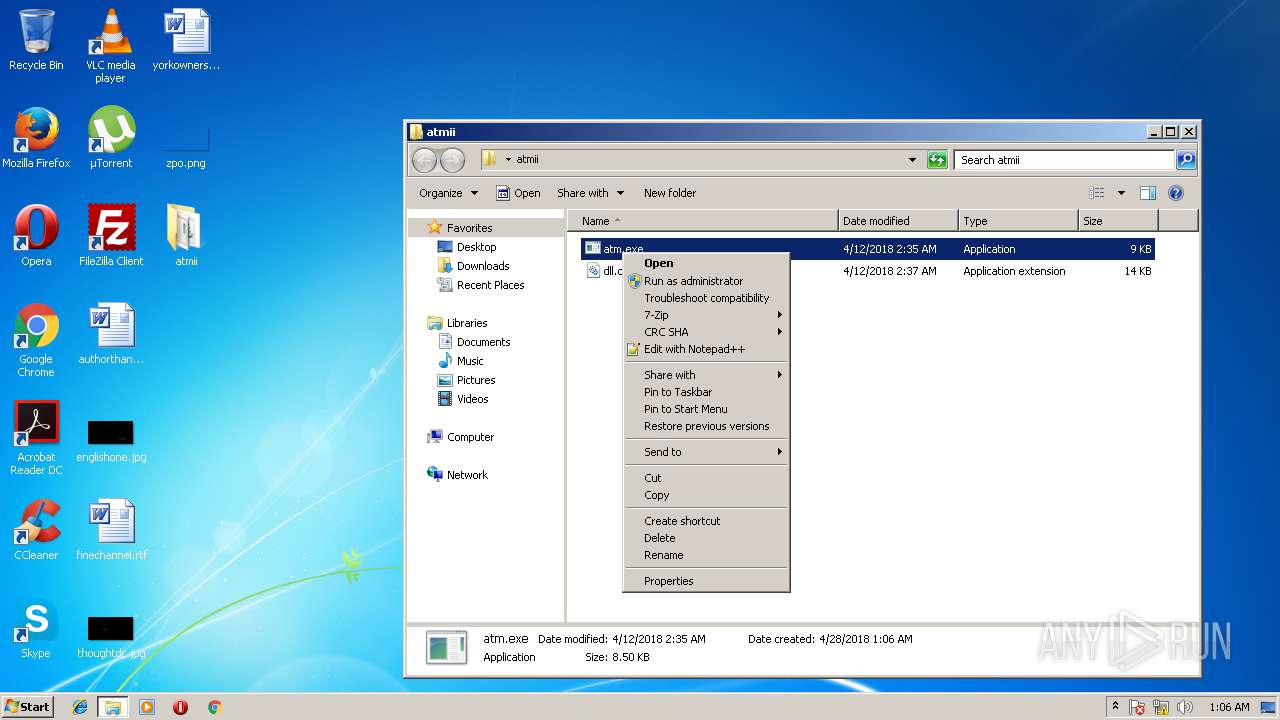Choose Open in the context menu
The height and width of the screenshot is (720, 1280).
(706, 264)
